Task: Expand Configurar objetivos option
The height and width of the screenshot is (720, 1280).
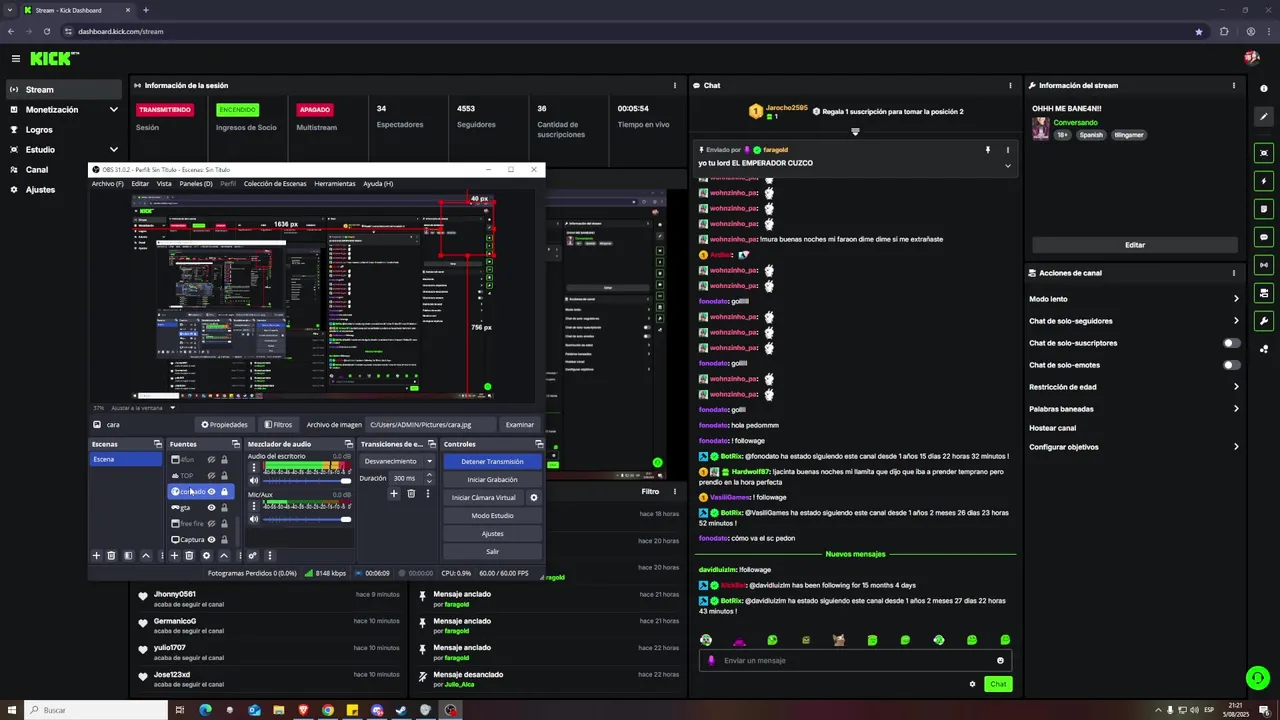Action: tap(1236, 447)
